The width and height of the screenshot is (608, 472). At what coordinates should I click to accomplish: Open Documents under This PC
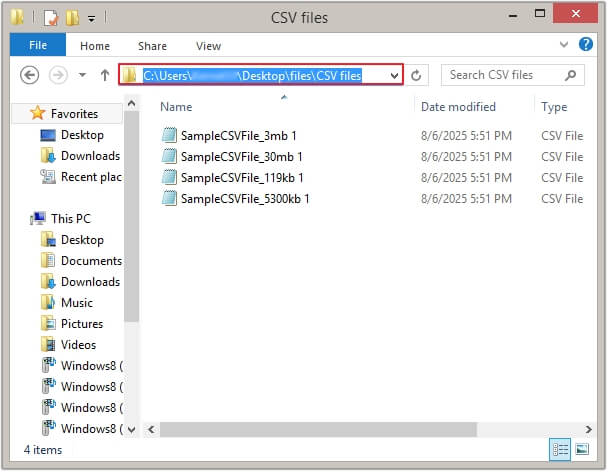[92, 261]
